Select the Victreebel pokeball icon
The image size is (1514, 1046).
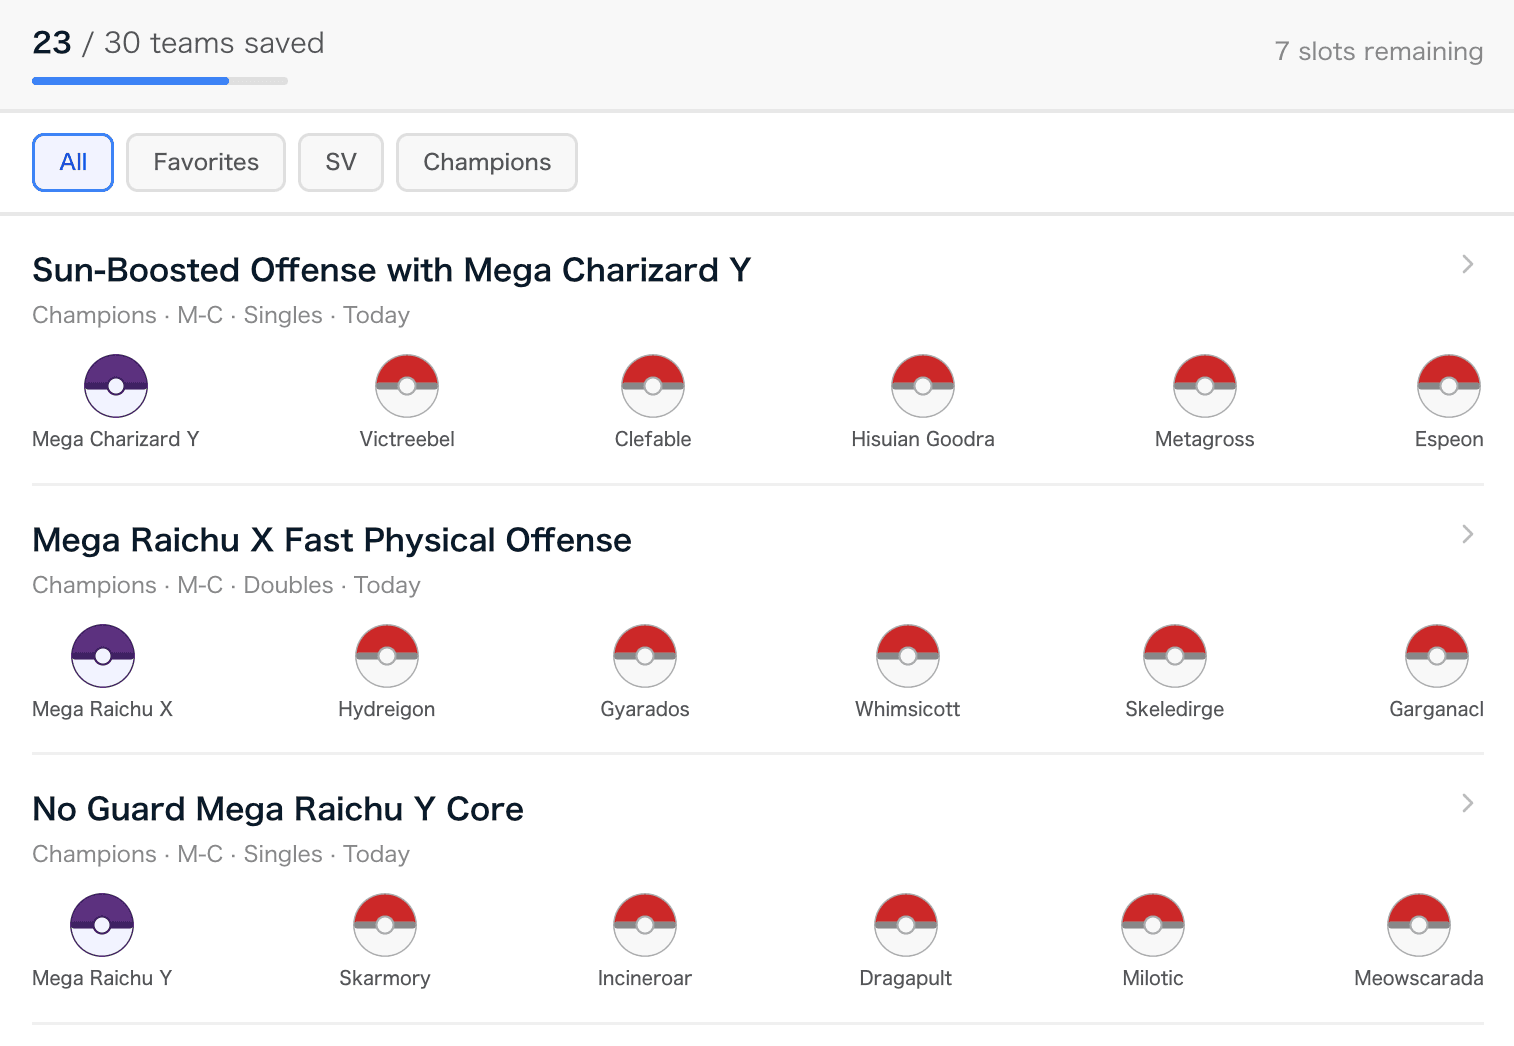click(x=407, y=385)
